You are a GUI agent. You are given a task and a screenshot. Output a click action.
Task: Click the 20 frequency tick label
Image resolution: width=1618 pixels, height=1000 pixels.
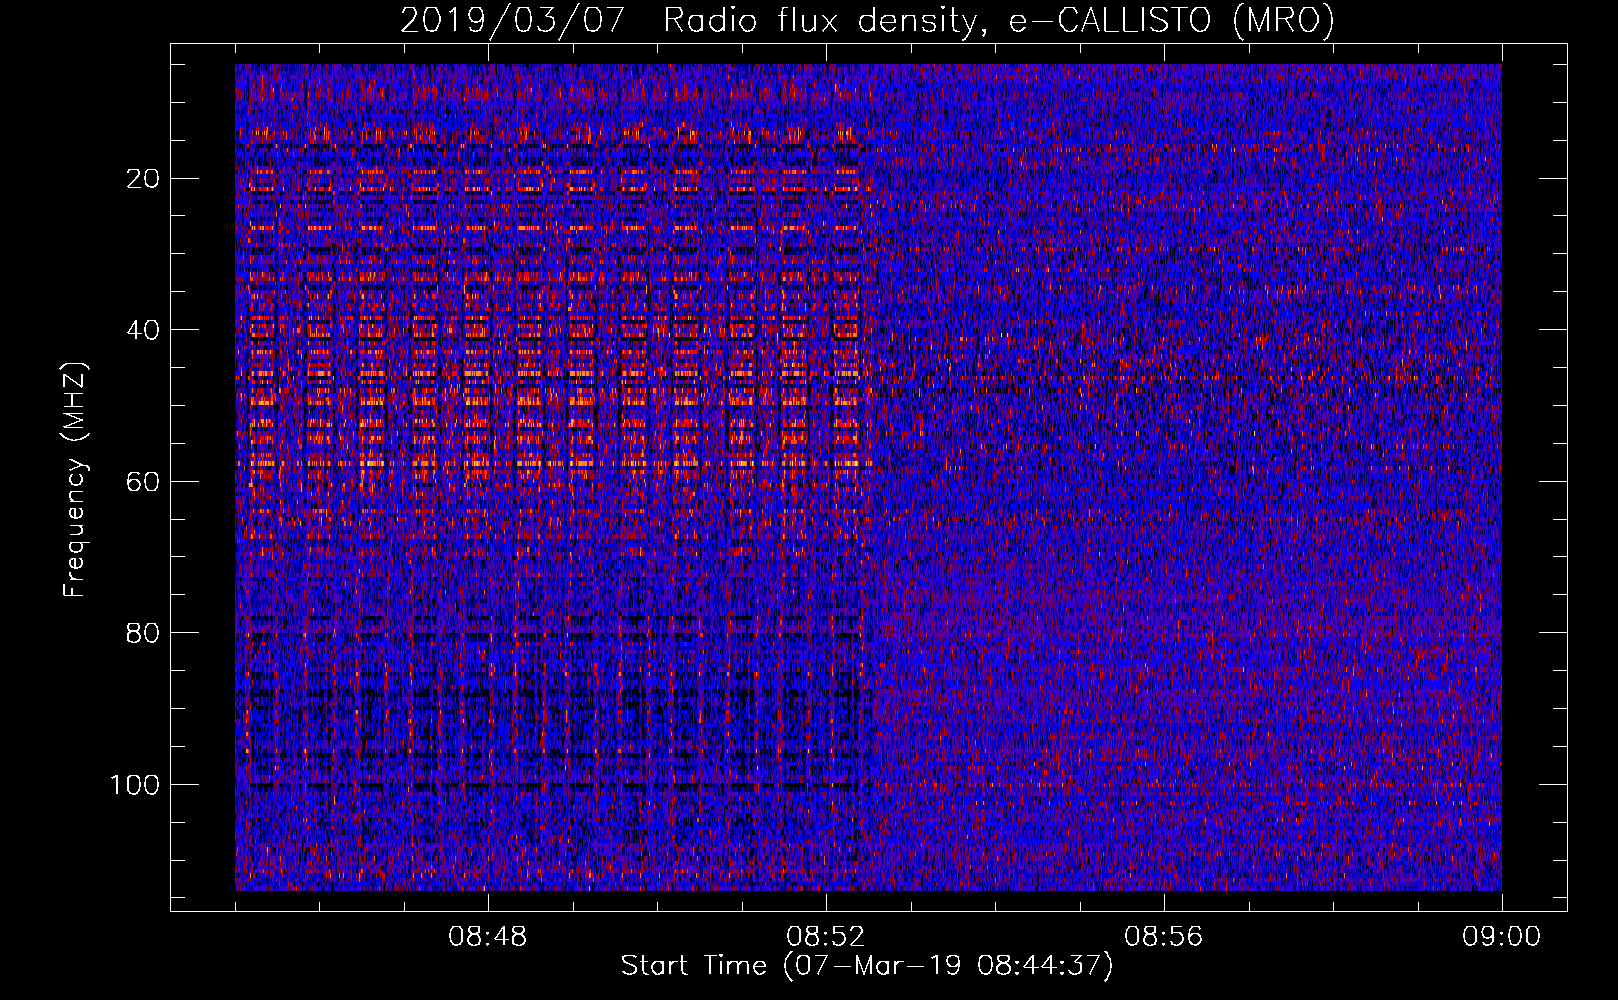point(143,179)
